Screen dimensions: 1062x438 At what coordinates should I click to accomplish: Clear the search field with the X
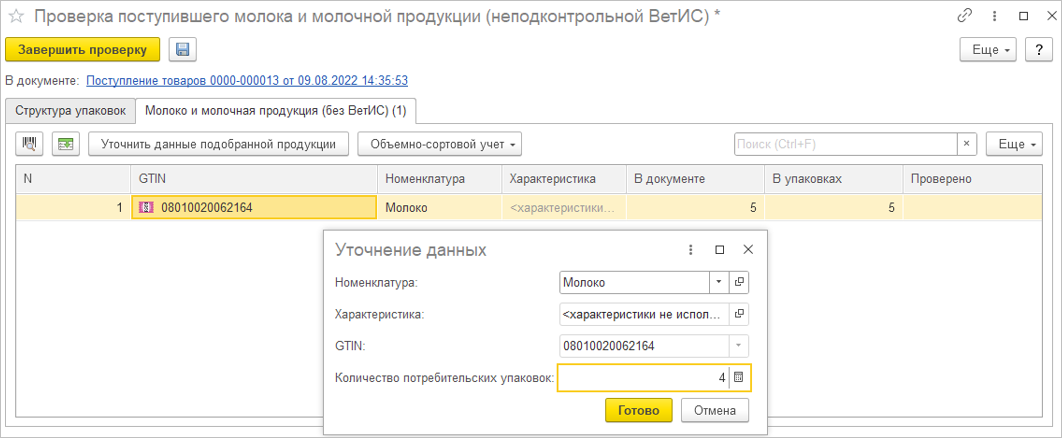(x=967, y=144)
